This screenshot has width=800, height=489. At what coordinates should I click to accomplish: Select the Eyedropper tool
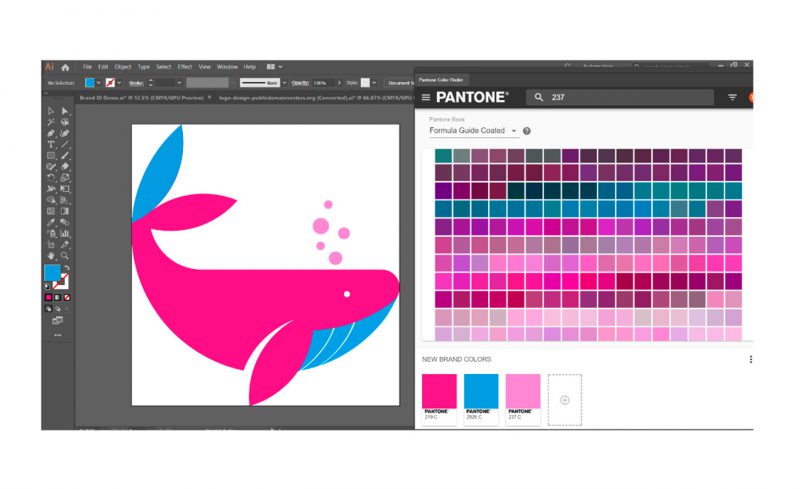[51, 222]
